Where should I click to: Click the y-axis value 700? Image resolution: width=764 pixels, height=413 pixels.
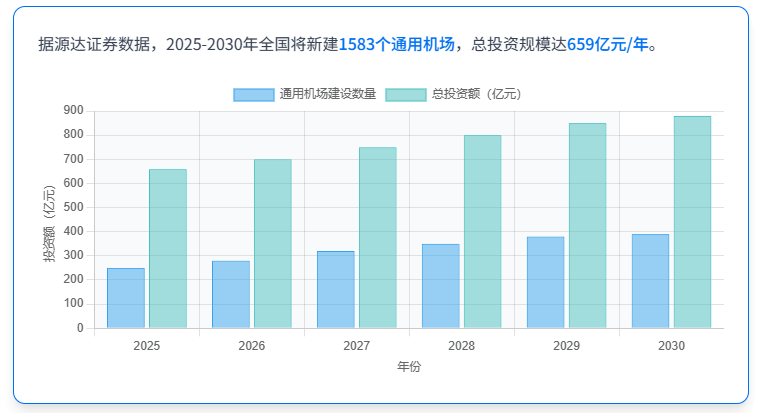[74, 159]
